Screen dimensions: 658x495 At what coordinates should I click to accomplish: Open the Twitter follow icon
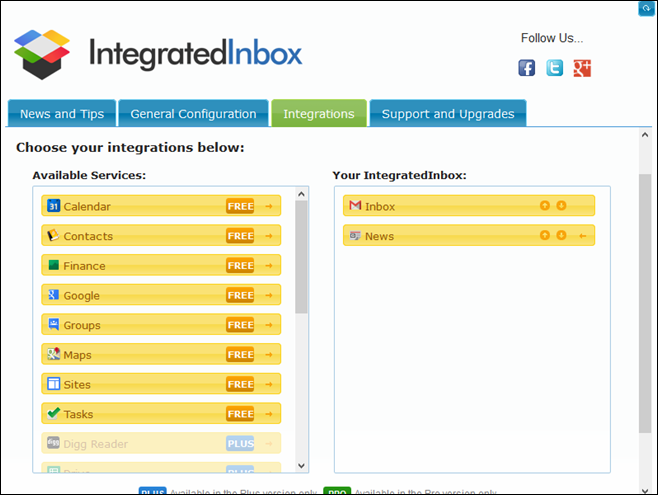(554, 68)
